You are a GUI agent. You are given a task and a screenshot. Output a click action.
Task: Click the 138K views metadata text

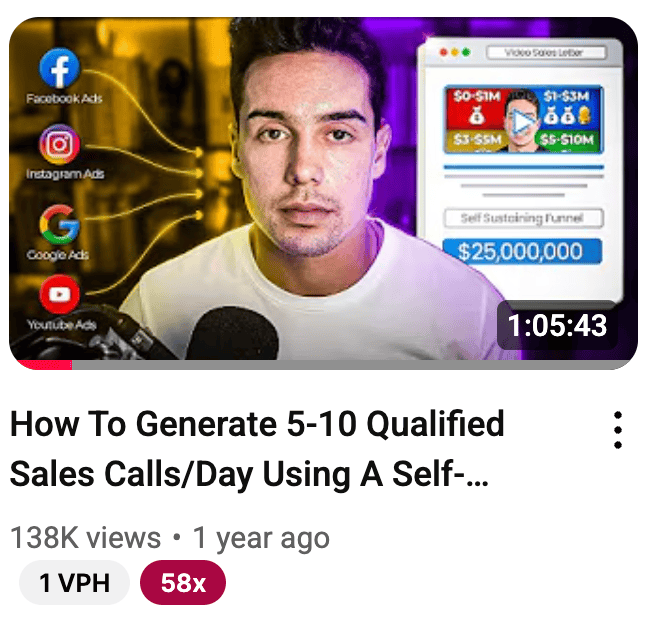click(85, 538)
